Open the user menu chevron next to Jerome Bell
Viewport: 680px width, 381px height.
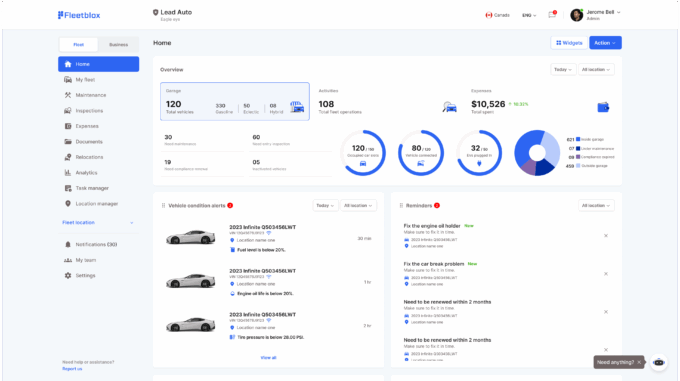[618, 12]
